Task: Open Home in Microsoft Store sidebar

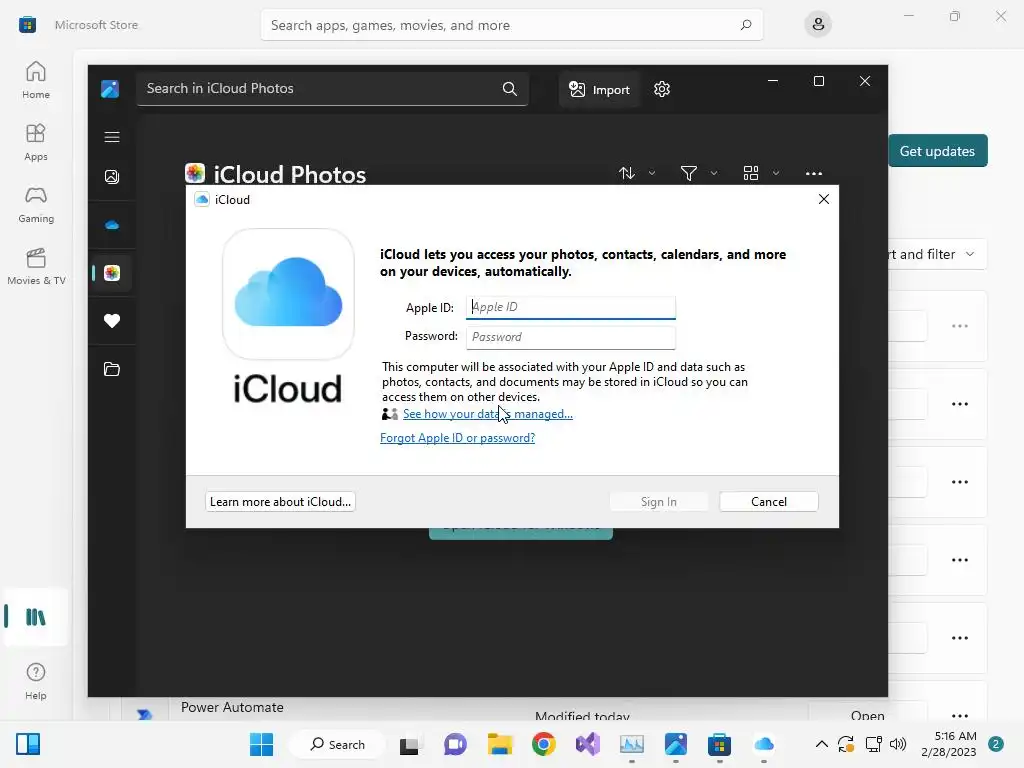Action: 36,80
